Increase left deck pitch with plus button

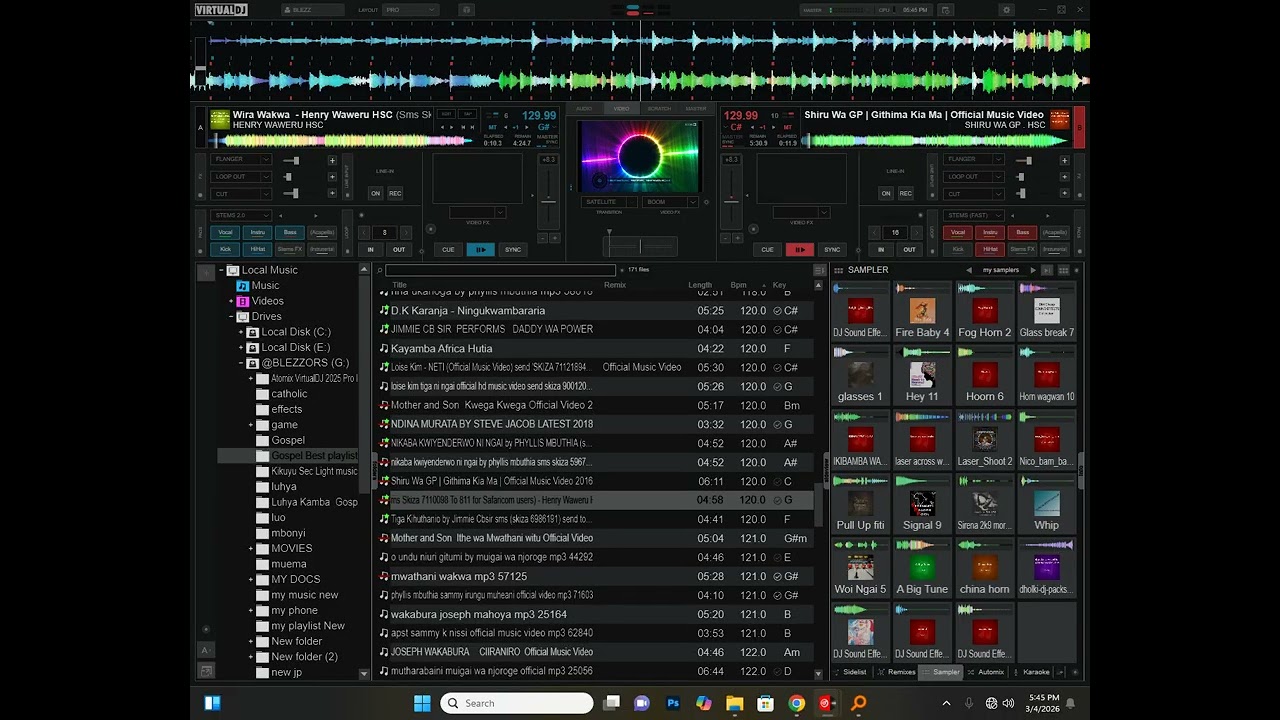(556, 238)
